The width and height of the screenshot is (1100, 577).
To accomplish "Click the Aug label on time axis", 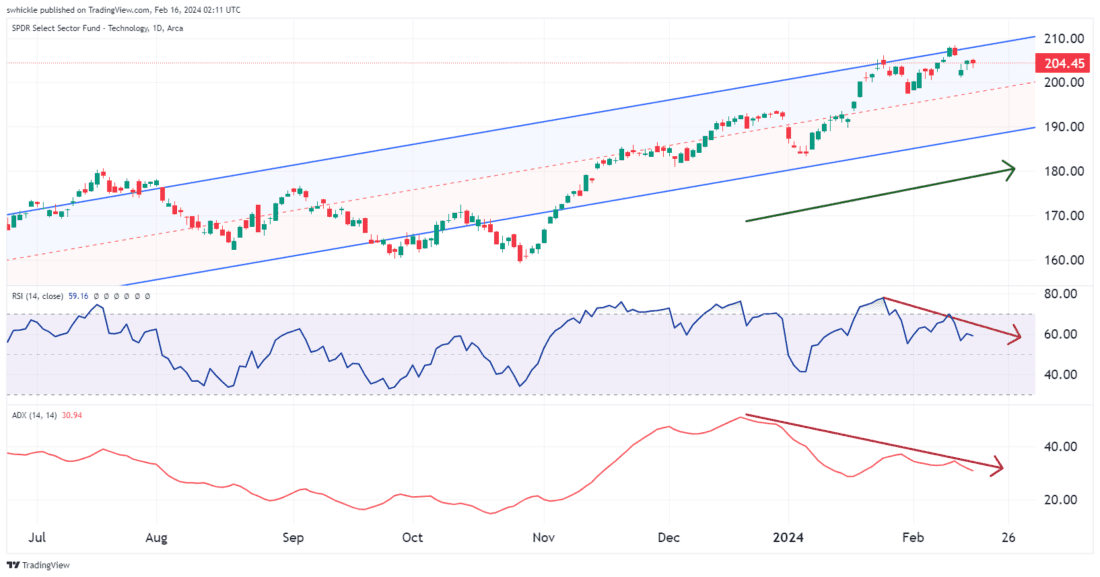I will point(159,537).
